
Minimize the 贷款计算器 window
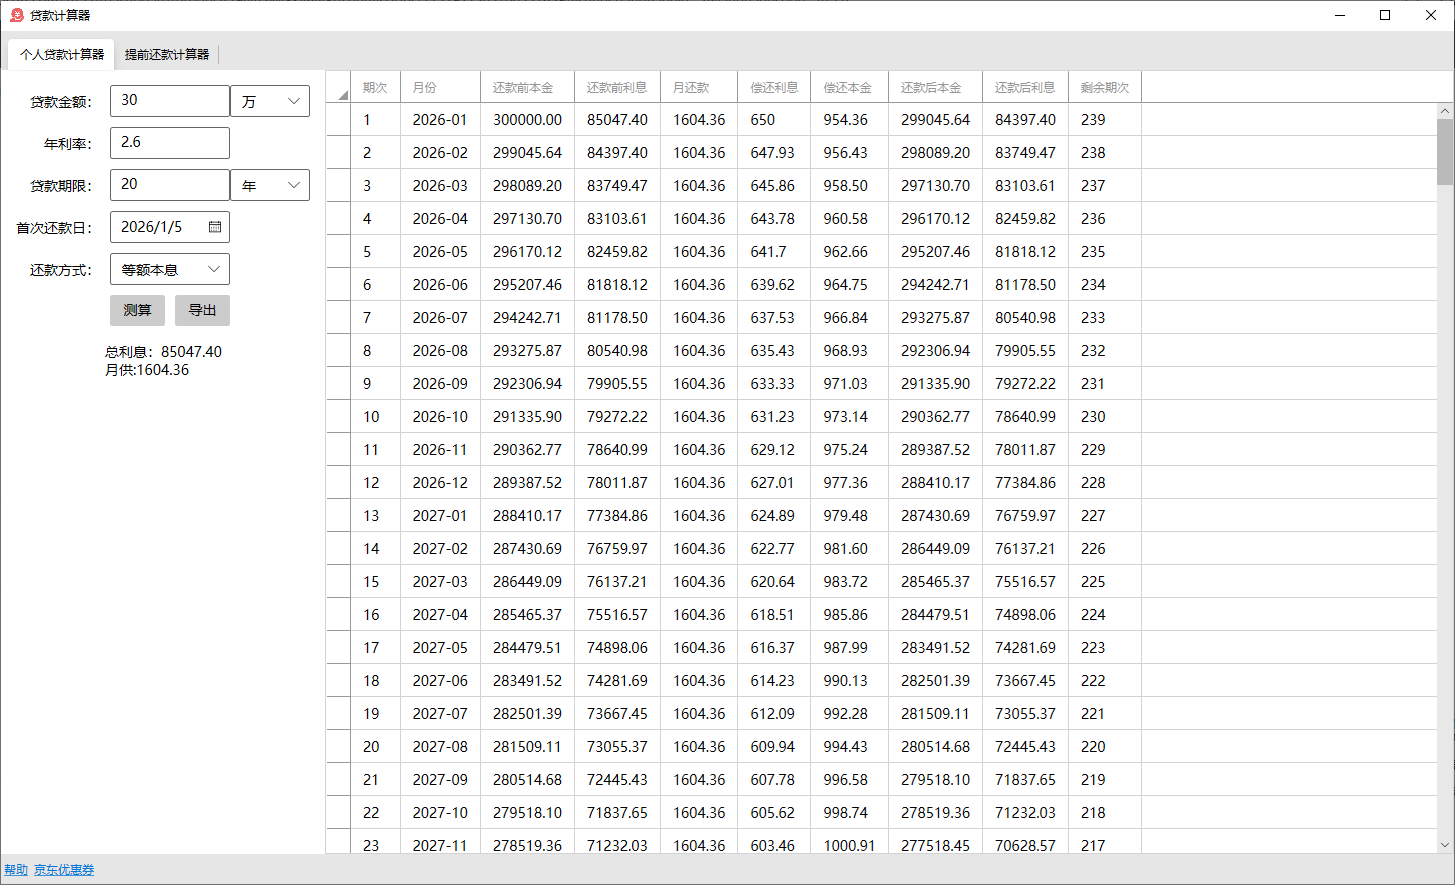click(x=1340, y=15)
